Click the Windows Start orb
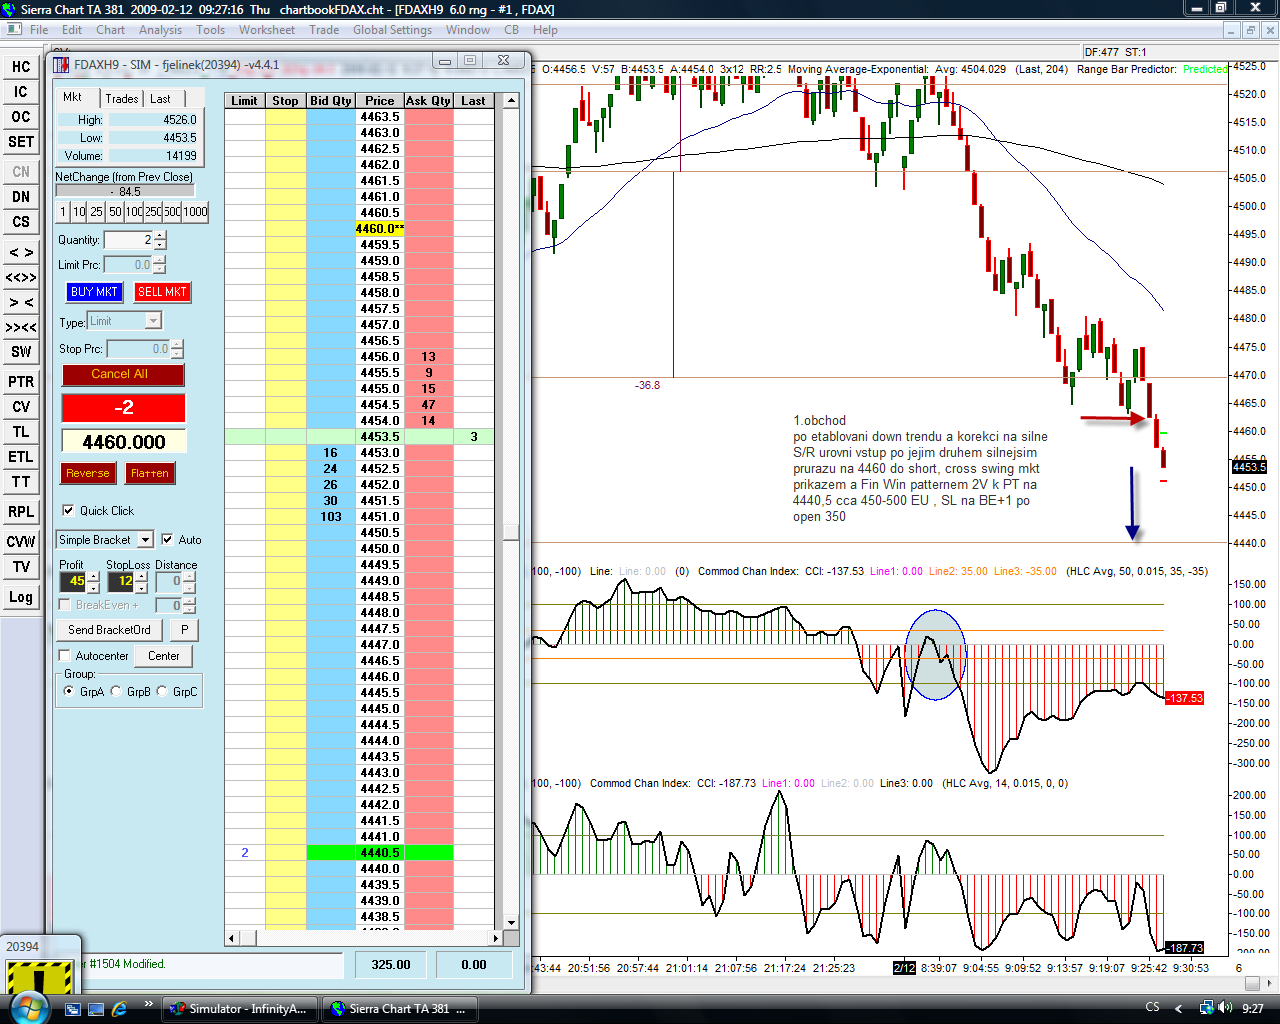Image resolution: width=1280 pixels, height=1024 pixels. pos(30,1008)
